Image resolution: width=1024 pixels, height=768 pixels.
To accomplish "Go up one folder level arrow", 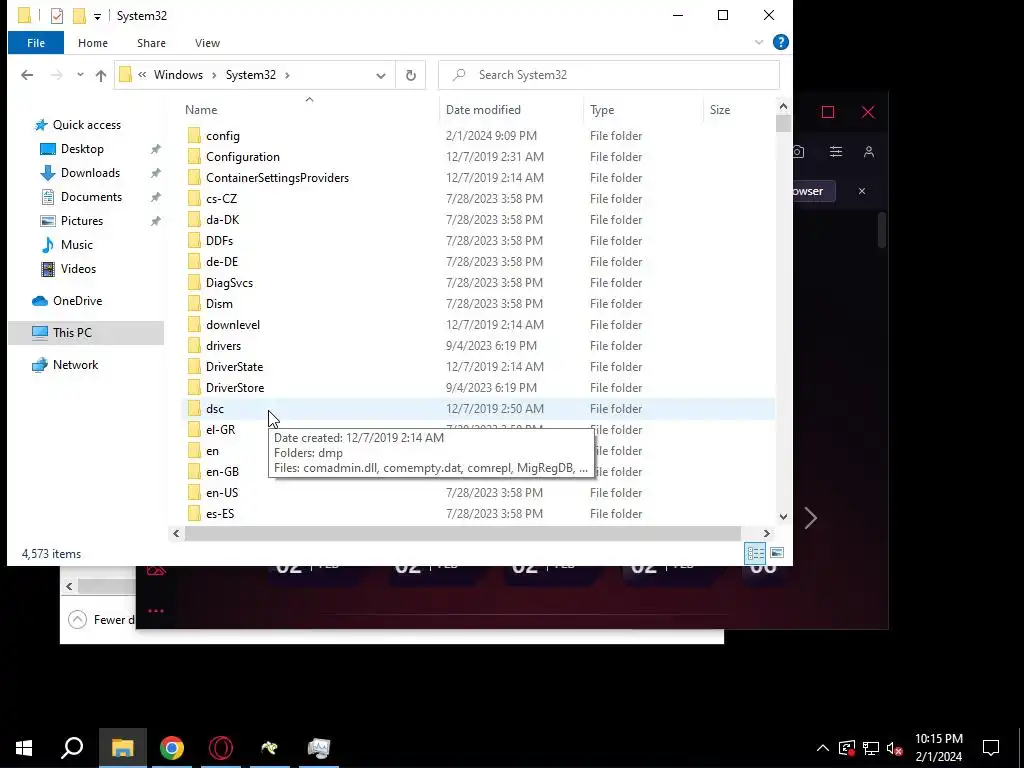I will (x=101, y=75).
